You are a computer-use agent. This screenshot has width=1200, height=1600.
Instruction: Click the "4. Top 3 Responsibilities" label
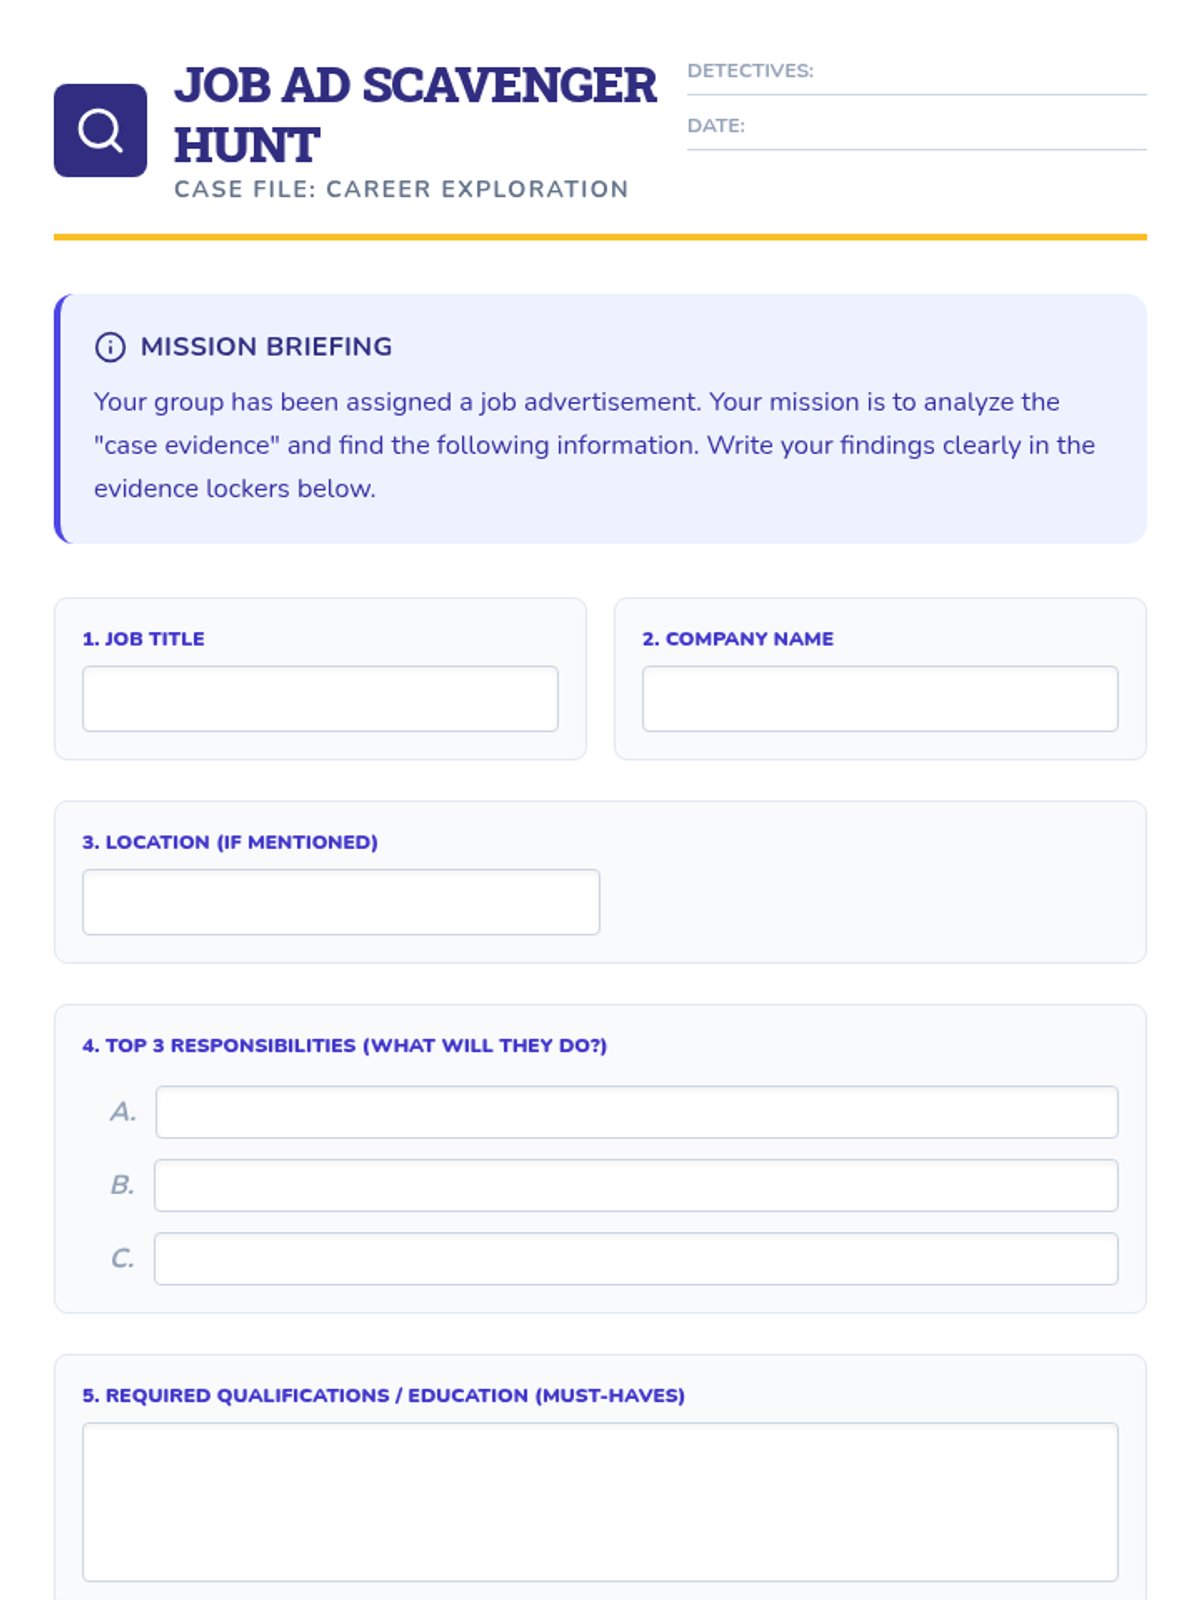[345, 1045]
